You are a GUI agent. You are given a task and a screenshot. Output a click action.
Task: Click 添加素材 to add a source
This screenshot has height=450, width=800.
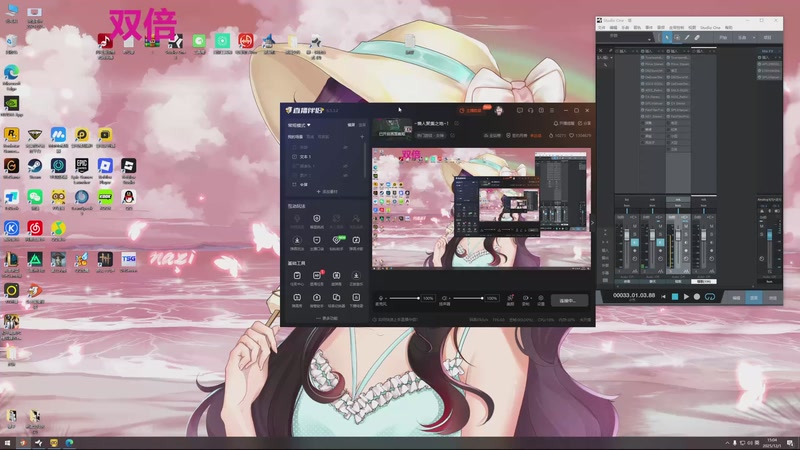coord(327,192)
